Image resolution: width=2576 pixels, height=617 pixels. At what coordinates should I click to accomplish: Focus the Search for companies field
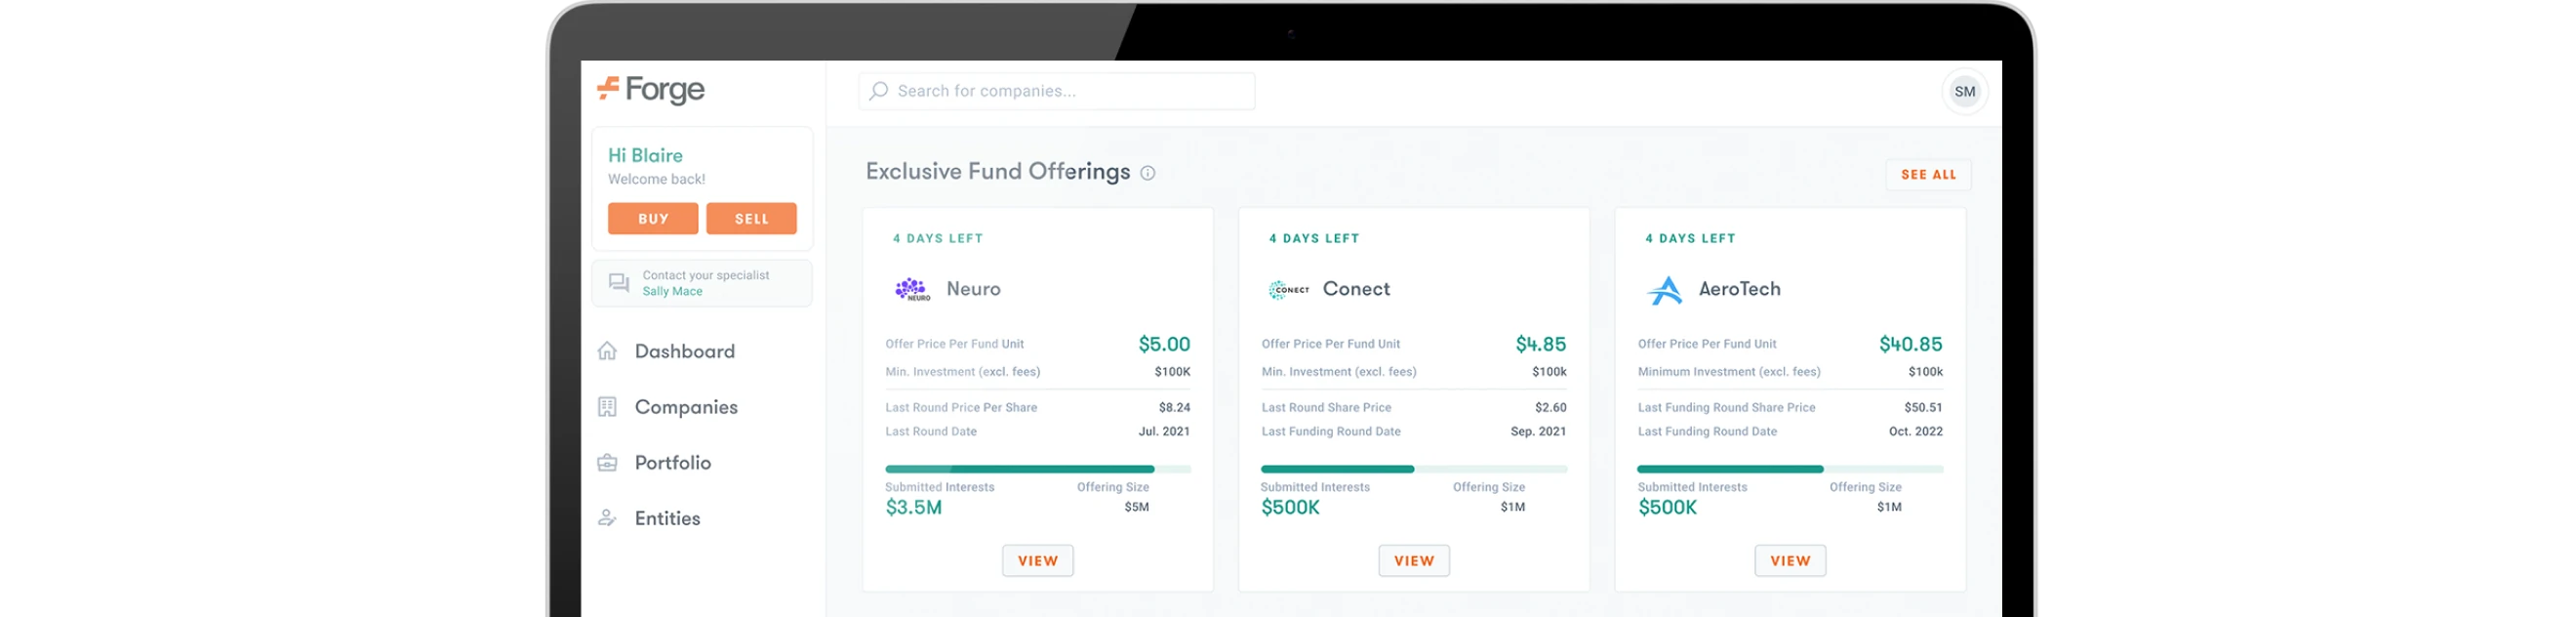pyautogui.click(x=1057, y=91)
